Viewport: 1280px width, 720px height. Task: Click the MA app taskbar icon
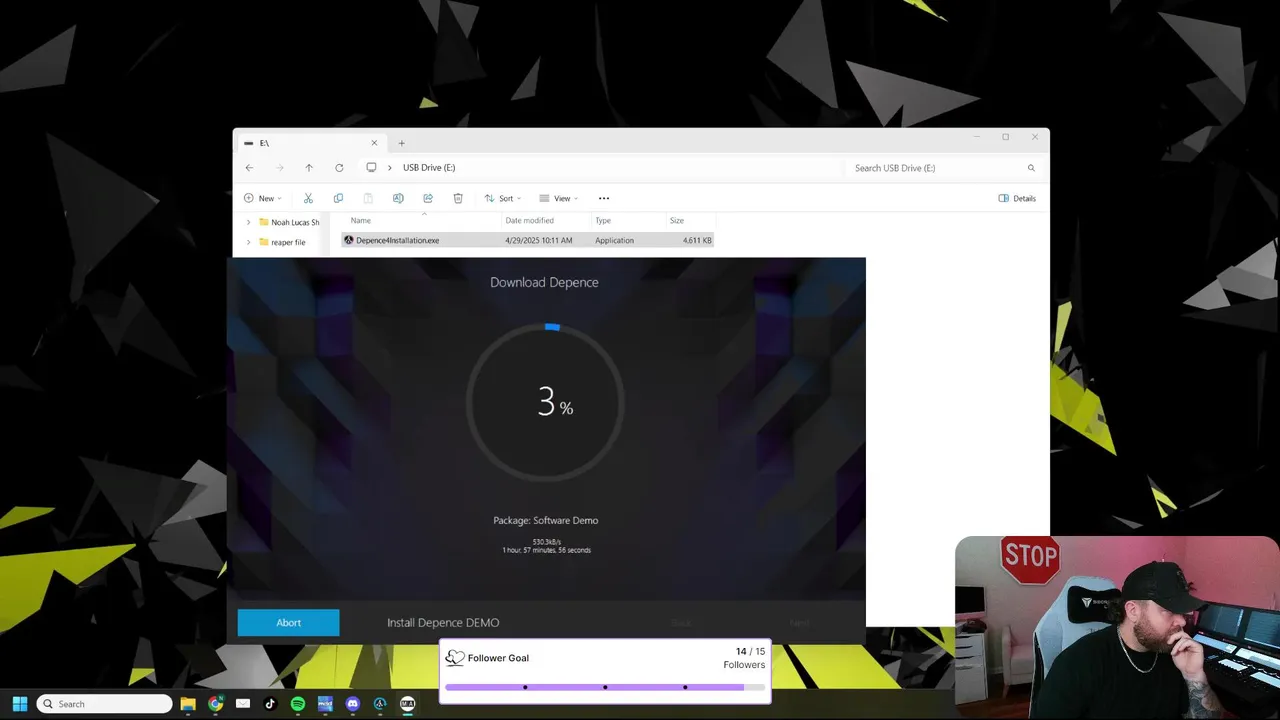407,704
